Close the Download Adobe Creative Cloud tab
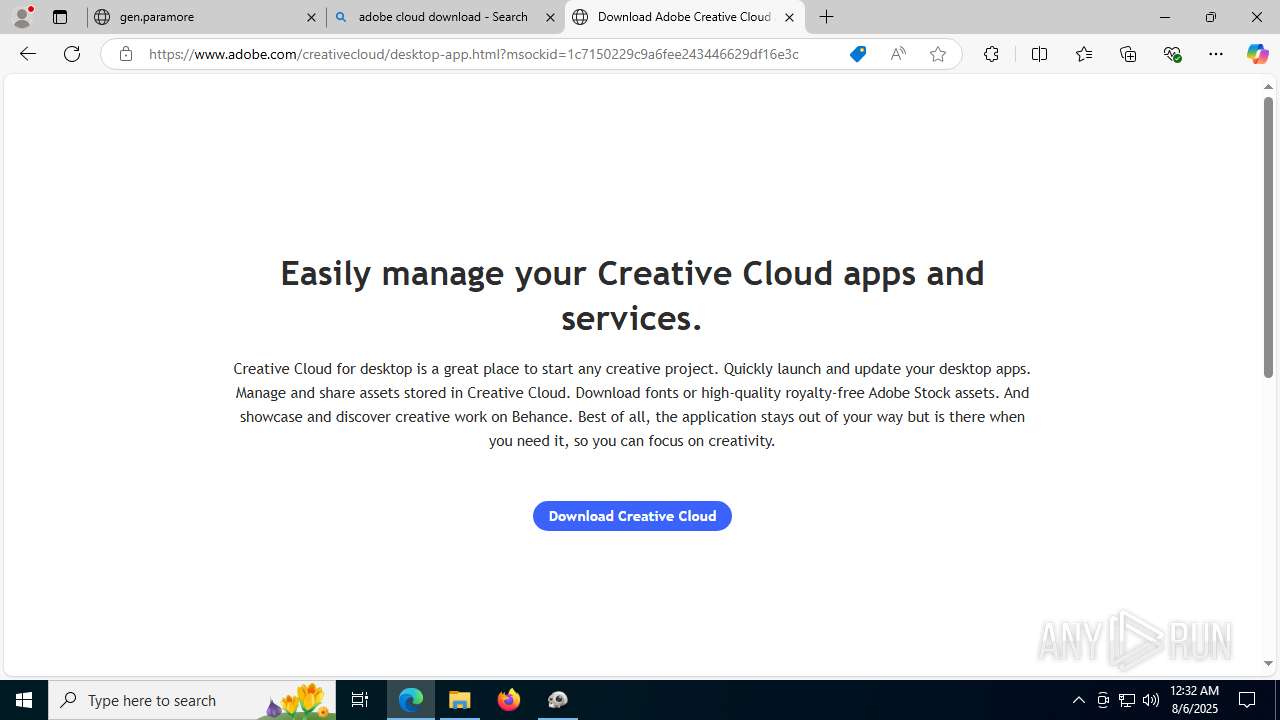 [789, 17]
